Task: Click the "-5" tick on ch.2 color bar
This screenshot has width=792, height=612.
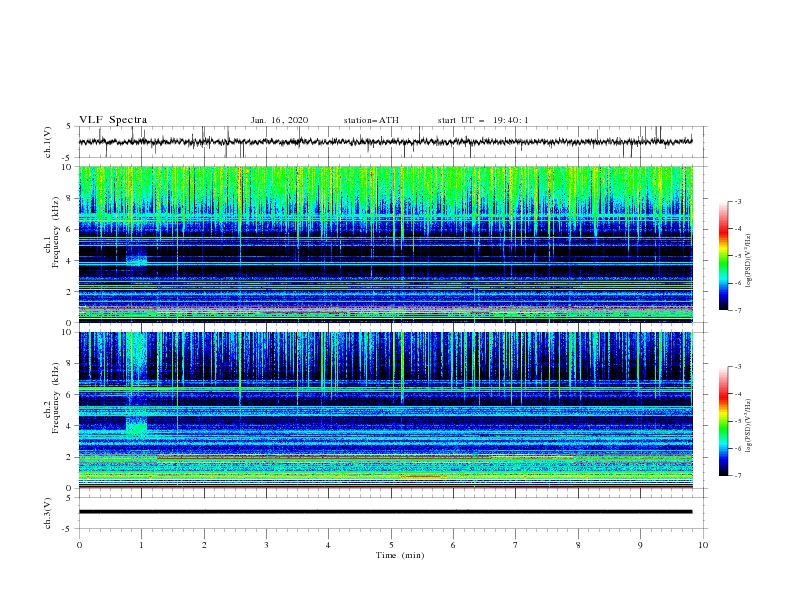Action: pyautogui.click(x=738, y=421)
